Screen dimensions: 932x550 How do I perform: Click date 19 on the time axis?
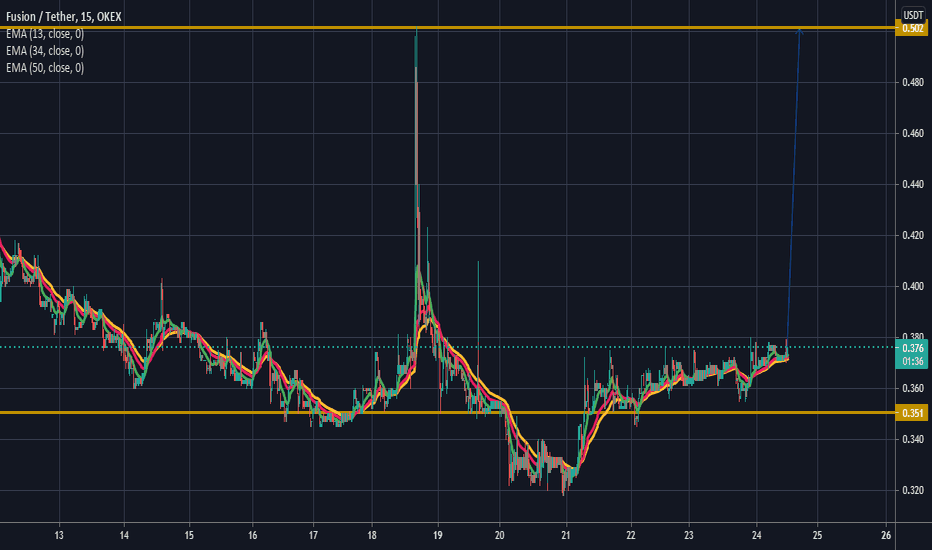pos(438,535)
